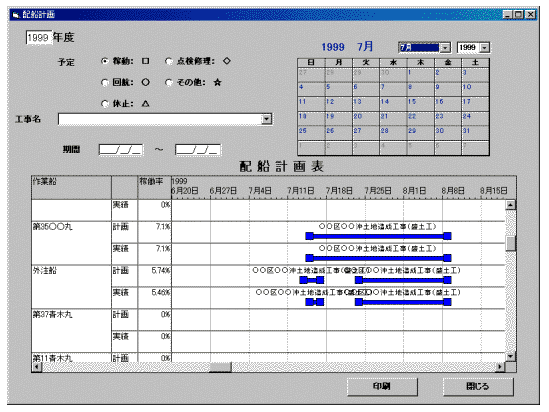Select the 点検修理 radio option
549x412 pixels.
coord(169,61)
